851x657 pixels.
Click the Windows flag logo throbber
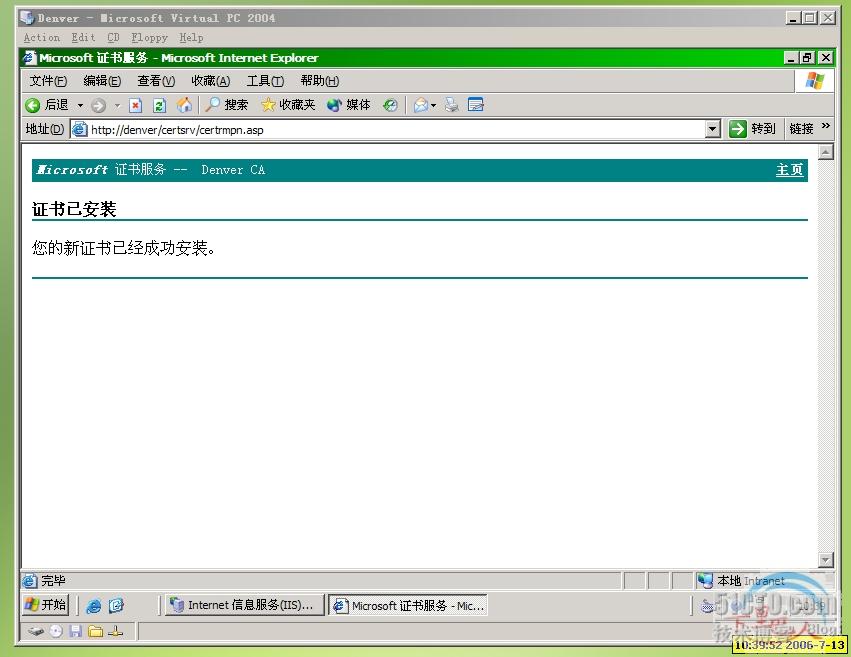point(815,81)
